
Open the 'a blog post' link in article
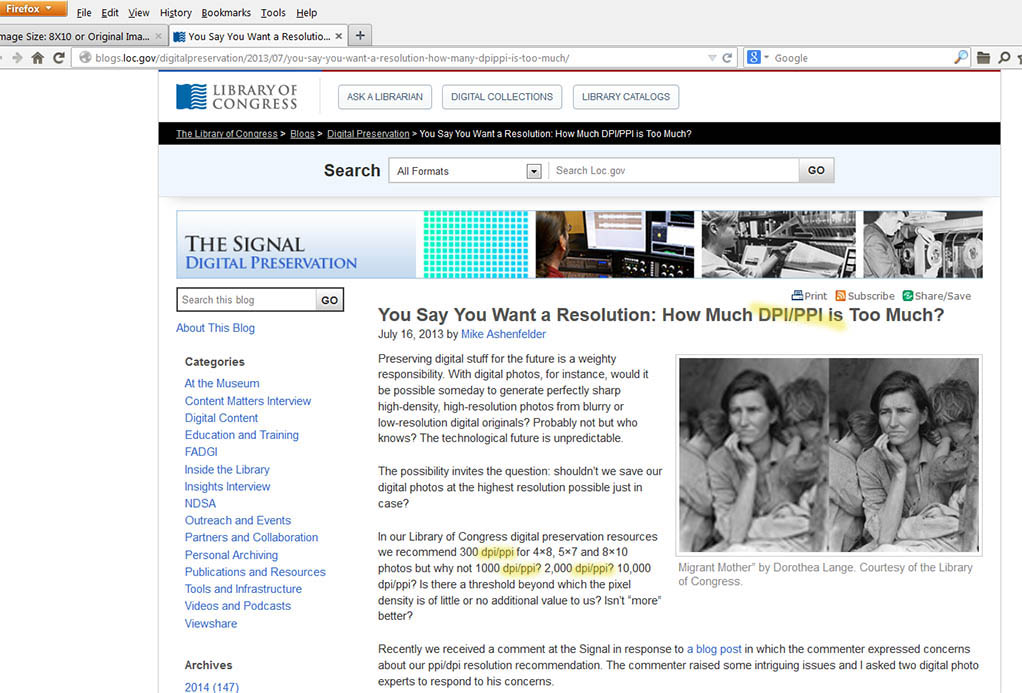tap(714, 649)
